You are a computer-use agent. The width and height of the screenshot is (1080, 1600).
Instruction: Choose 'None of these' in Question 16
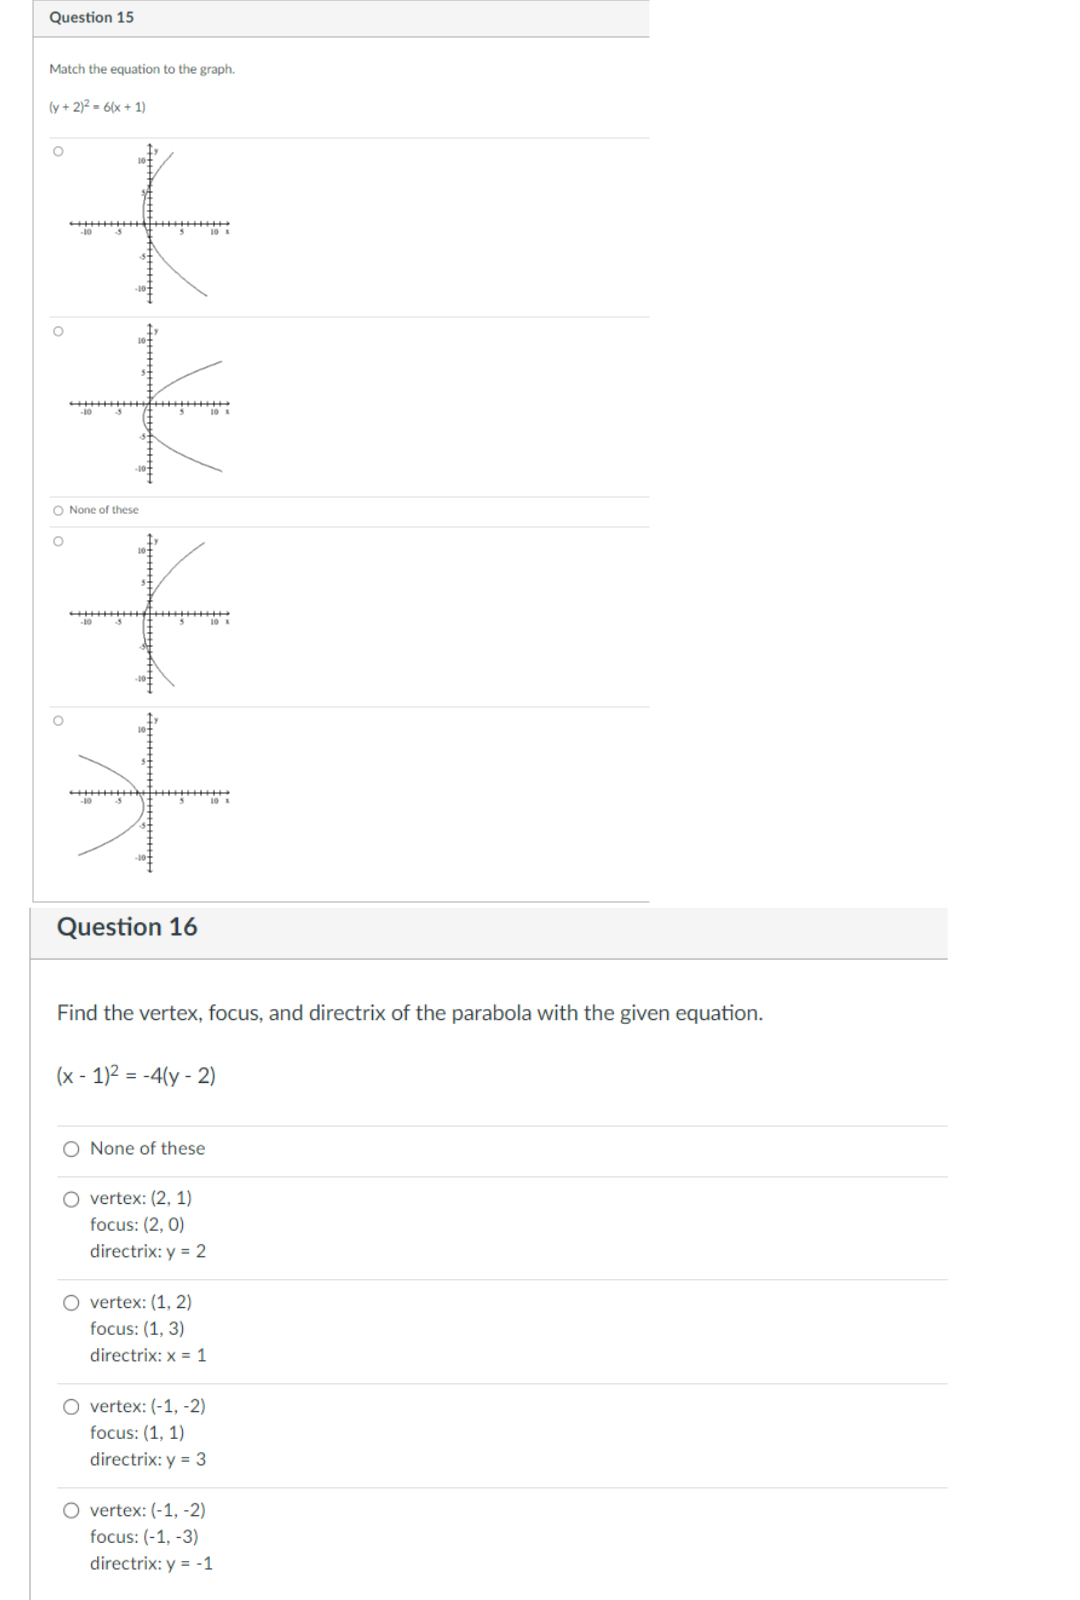[x=71, y=1149]
